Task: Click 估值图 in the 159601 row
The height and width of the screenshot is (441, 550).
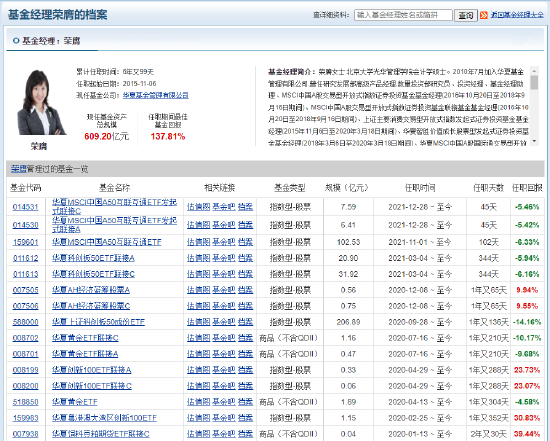Action: [x=199, y=242]
